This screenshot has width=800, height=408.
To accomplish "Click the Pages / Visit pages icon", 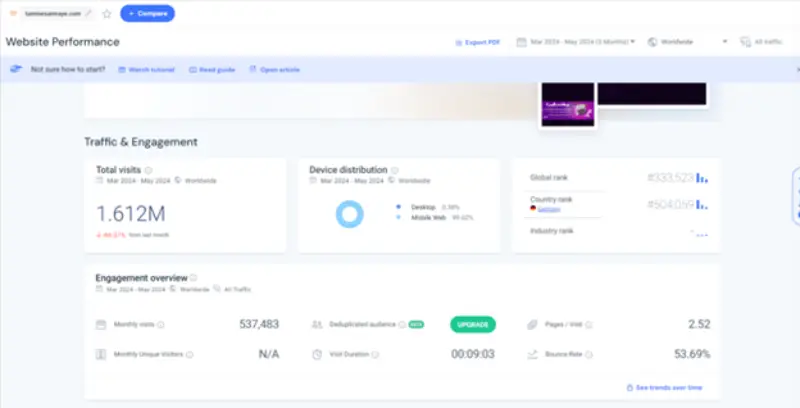I will [533, 324].
